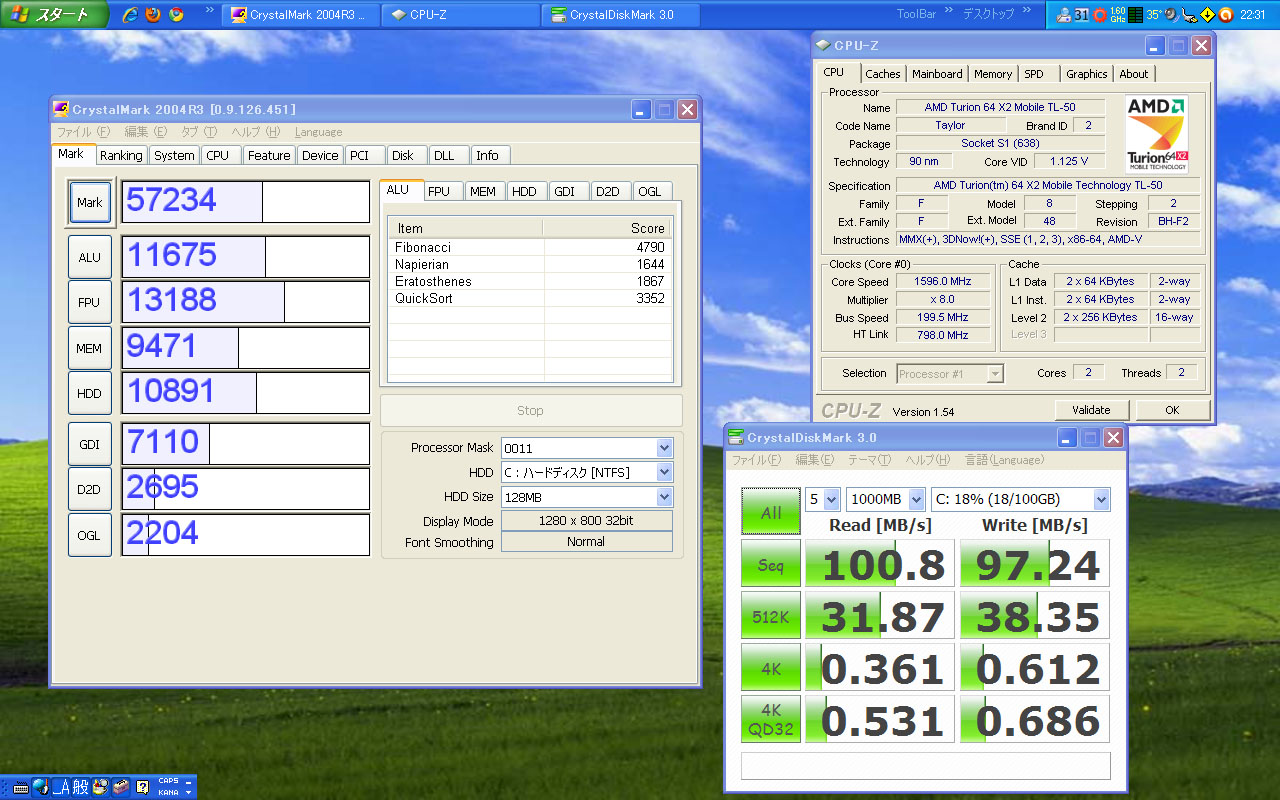Open the CrystalMark 編集 menu

click(x=146, y=132)
